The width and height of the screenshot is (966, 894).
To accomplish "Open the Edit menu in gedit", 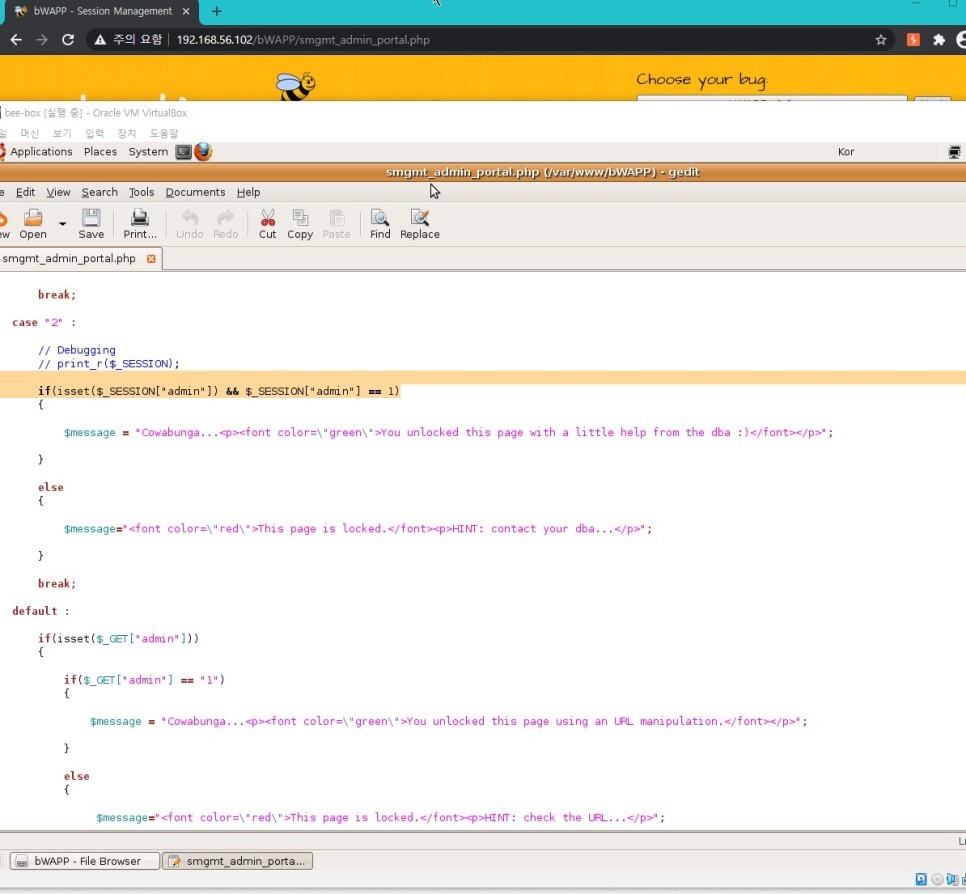I will click(x=25, y=192).
